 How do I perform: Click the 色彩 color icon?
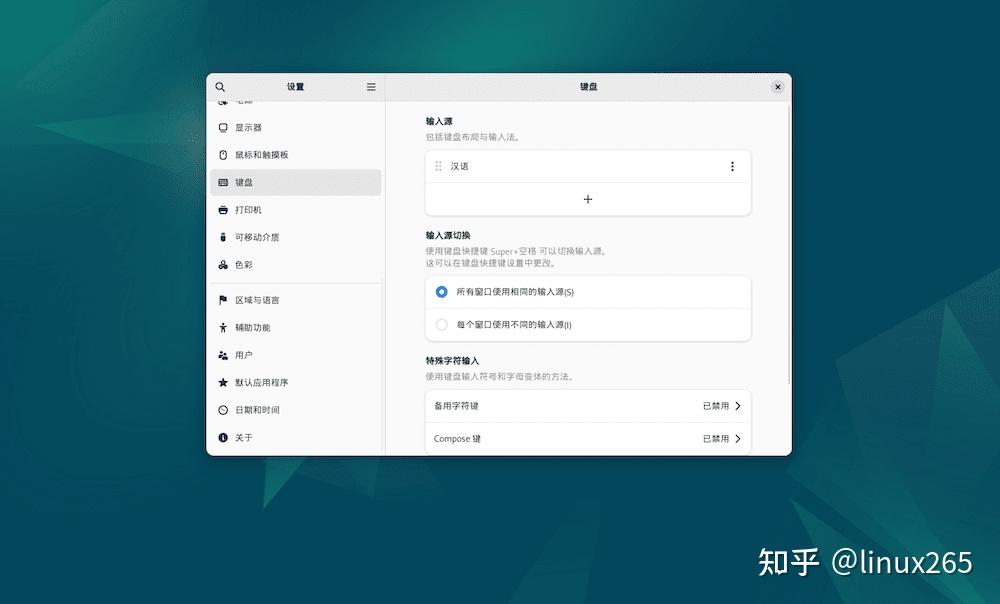click(x=223, y=265)
